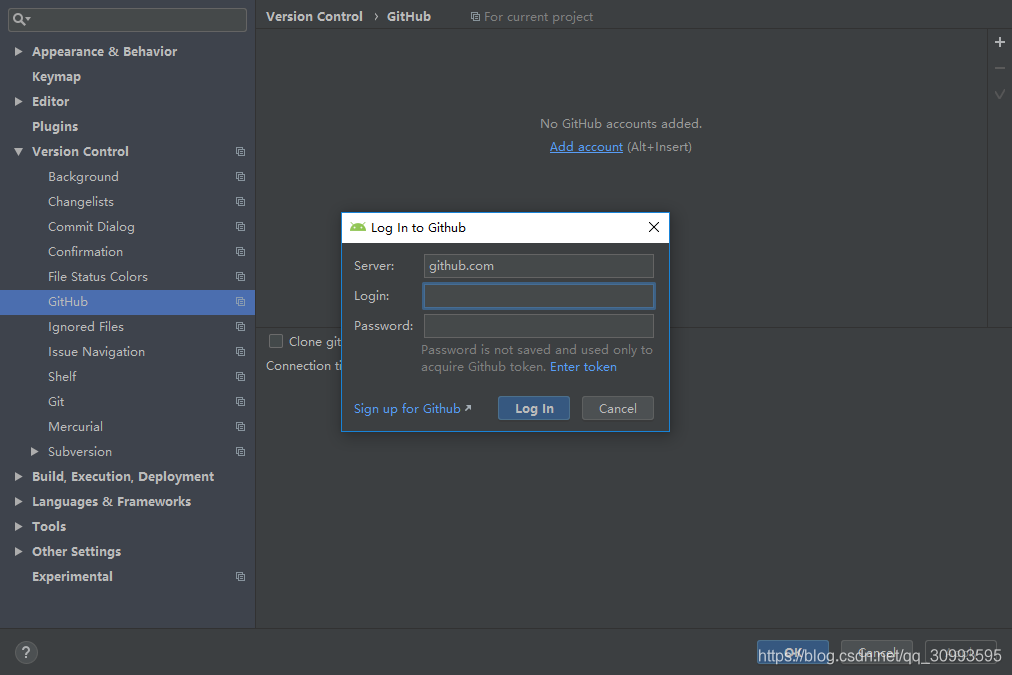The image size is (1012, 675).
Task: Click project-level icon beside GitHub row
Action: pos(240,302)
